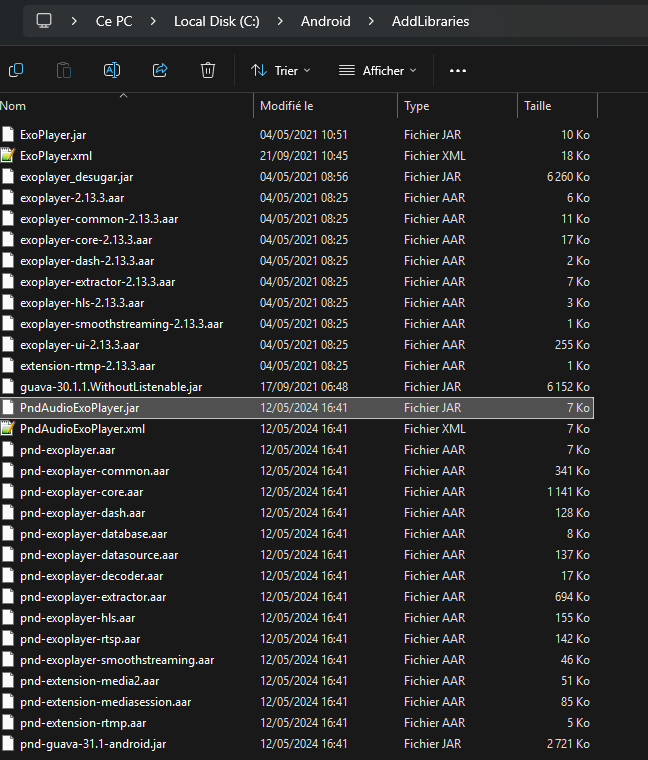Click the date 04/05/2021 10:51
Image resolution: width=648 pixels, height=760 pixels.
tap(304, 135)
